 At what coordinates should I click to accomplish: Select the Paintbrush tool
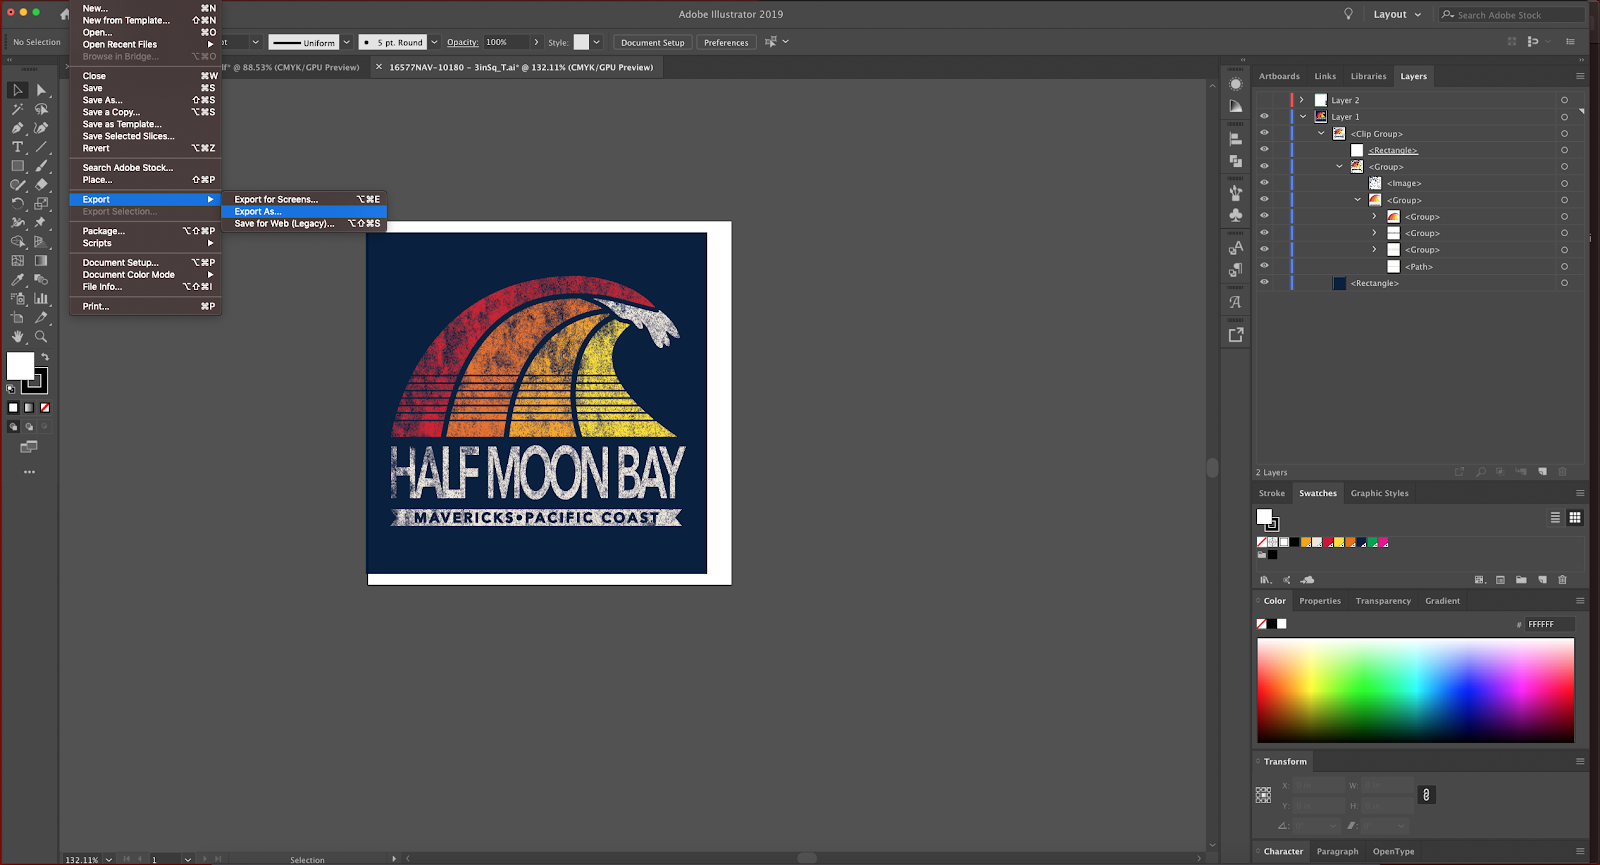[x=41, y=166]
